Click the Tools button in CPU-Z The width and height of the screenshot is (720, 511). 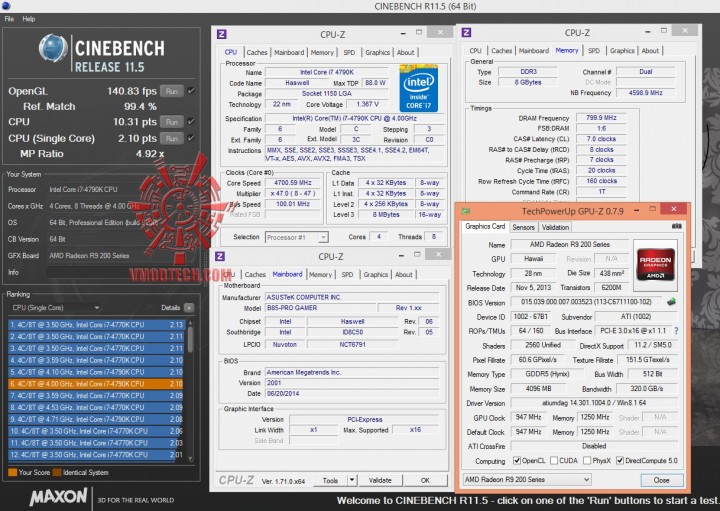point(330,480)
